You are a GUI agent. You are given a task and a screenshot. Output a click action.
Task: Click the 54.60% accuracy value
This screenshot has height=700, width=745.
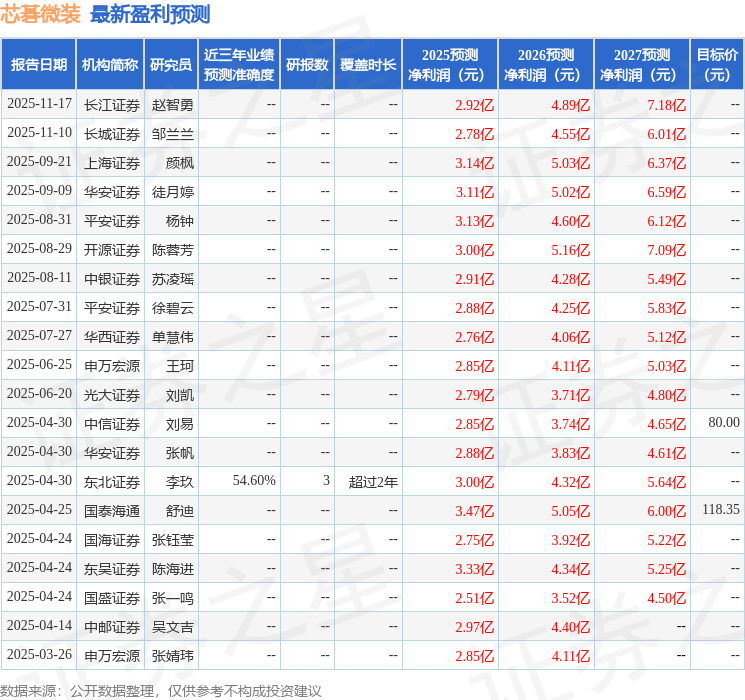tap(254, 480)
